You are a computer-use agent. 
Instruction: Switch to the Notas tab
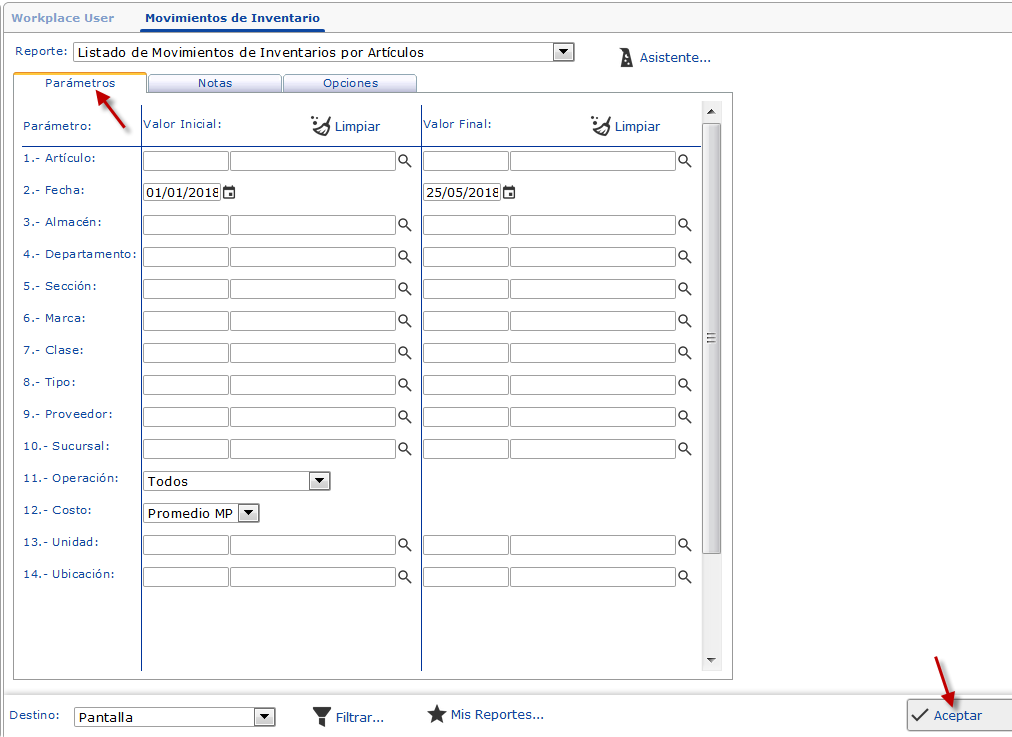pyautogui.click(x=215, y=83)
